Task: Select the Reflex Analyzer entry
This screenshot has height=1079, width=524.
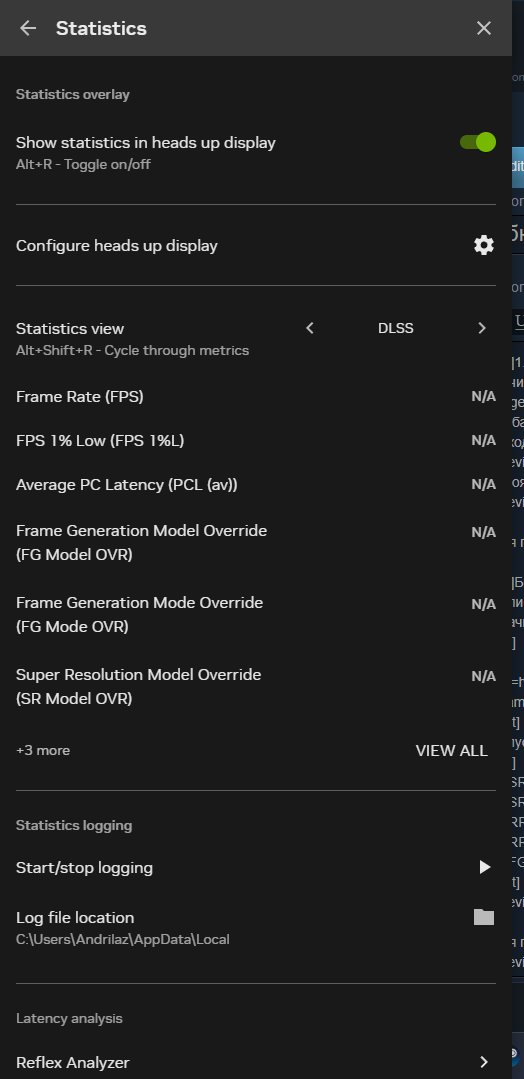Action: 255,1062
